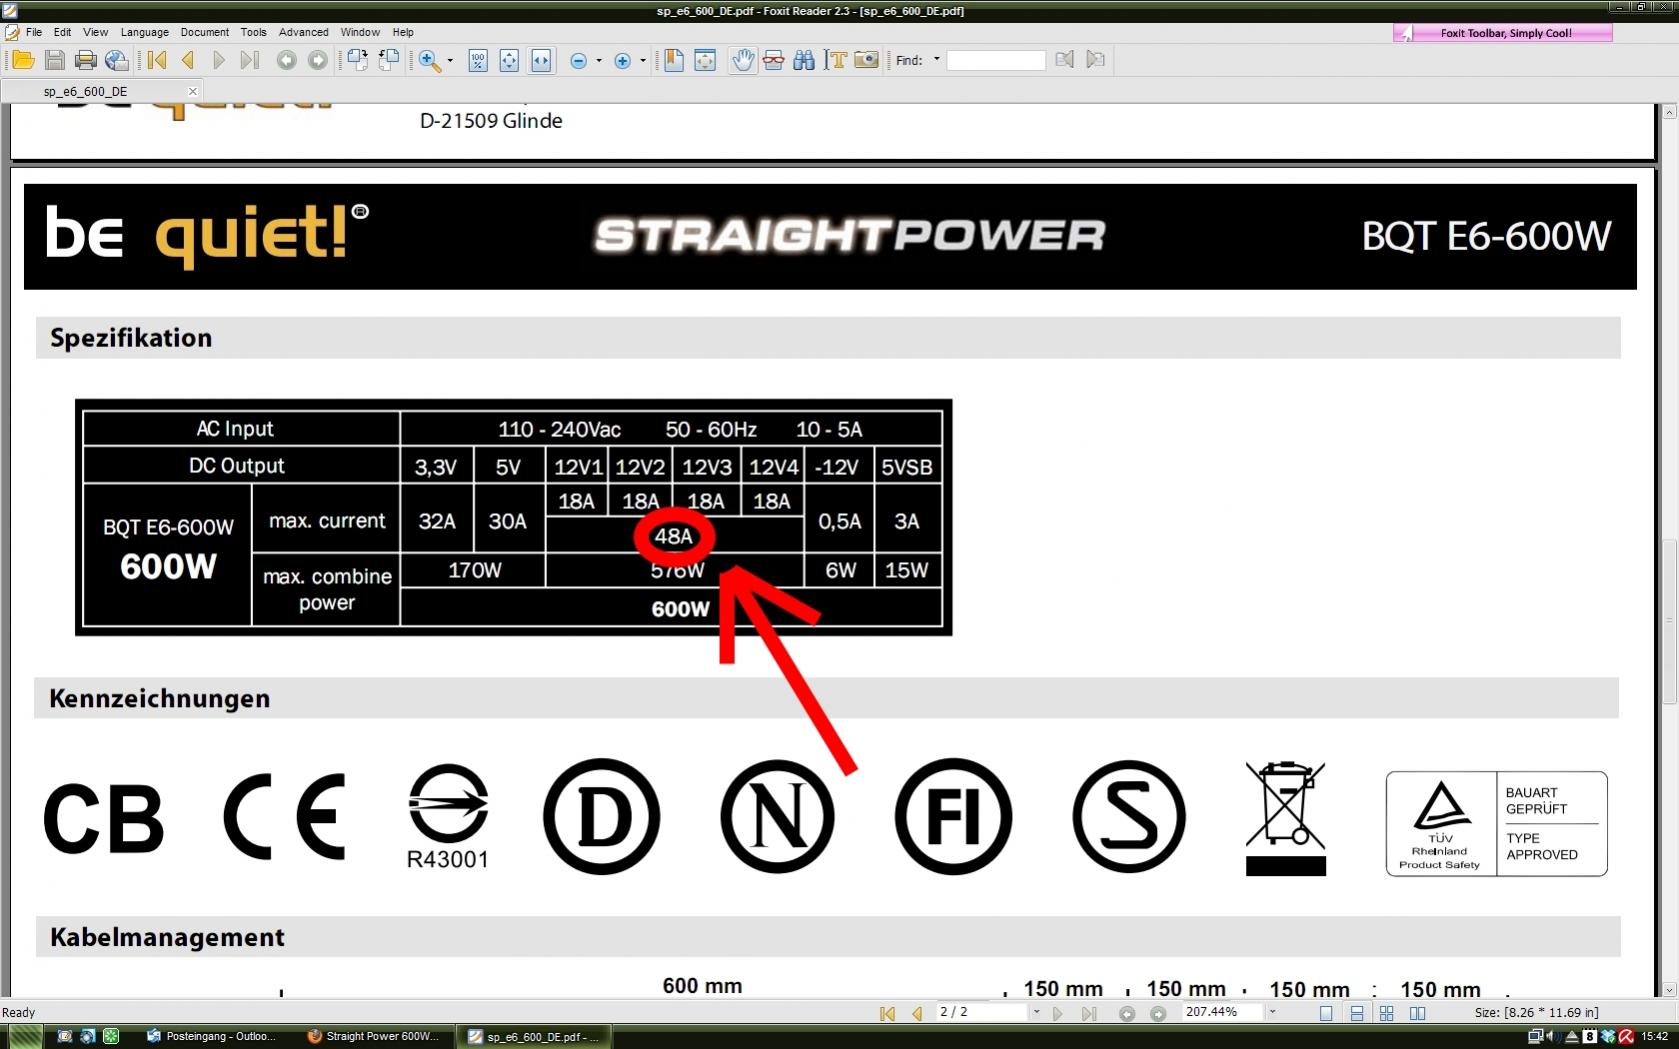This screenshot has width=1679, height=1049.
Task: Click the Email document icon
Action: pyautogui.click(x=117, y=61)
